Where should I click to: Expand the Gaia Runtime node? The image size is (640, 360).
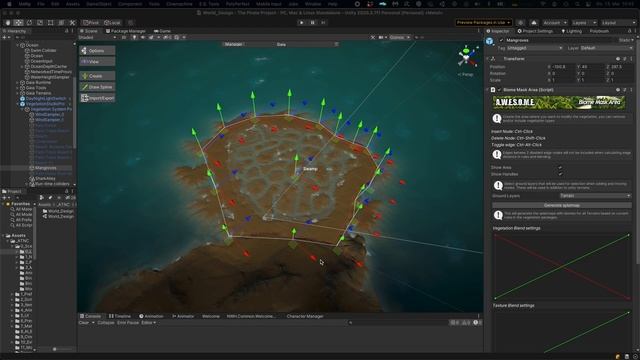[x=18, y=82]
